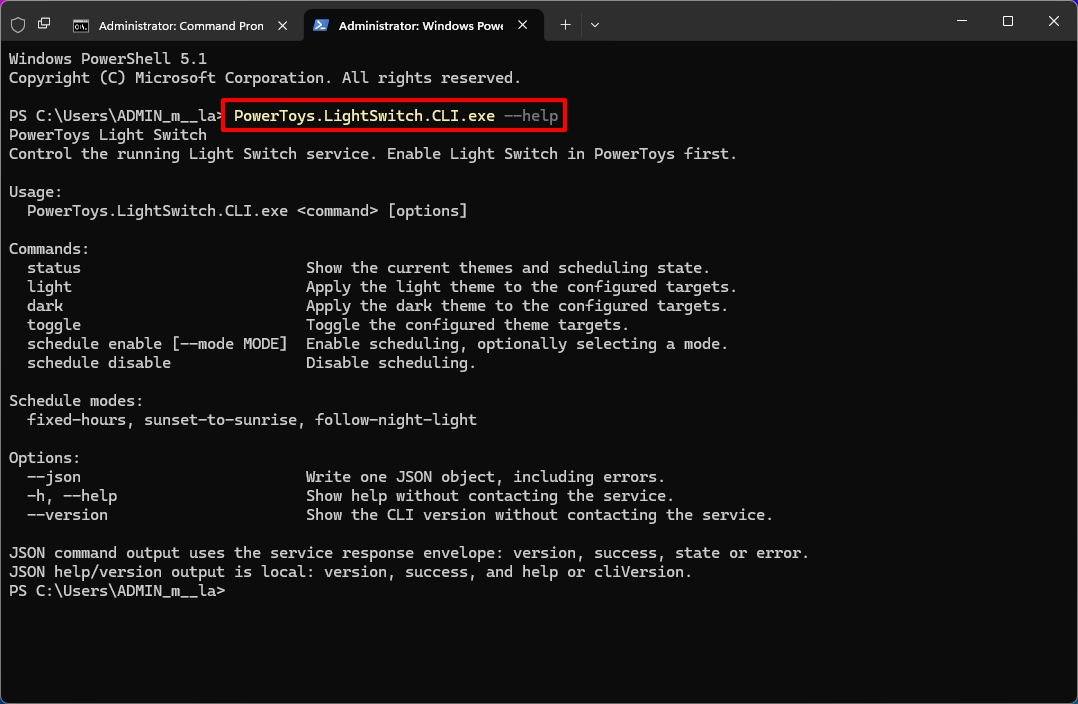Click 'Write one JSON object, including errors.'
Viewport: 1078px width, 704px height.
pos(485,477)
